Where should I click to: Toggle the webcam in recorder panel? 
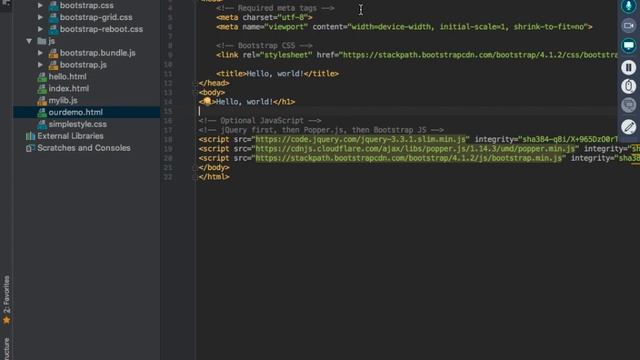click(629, 26)
